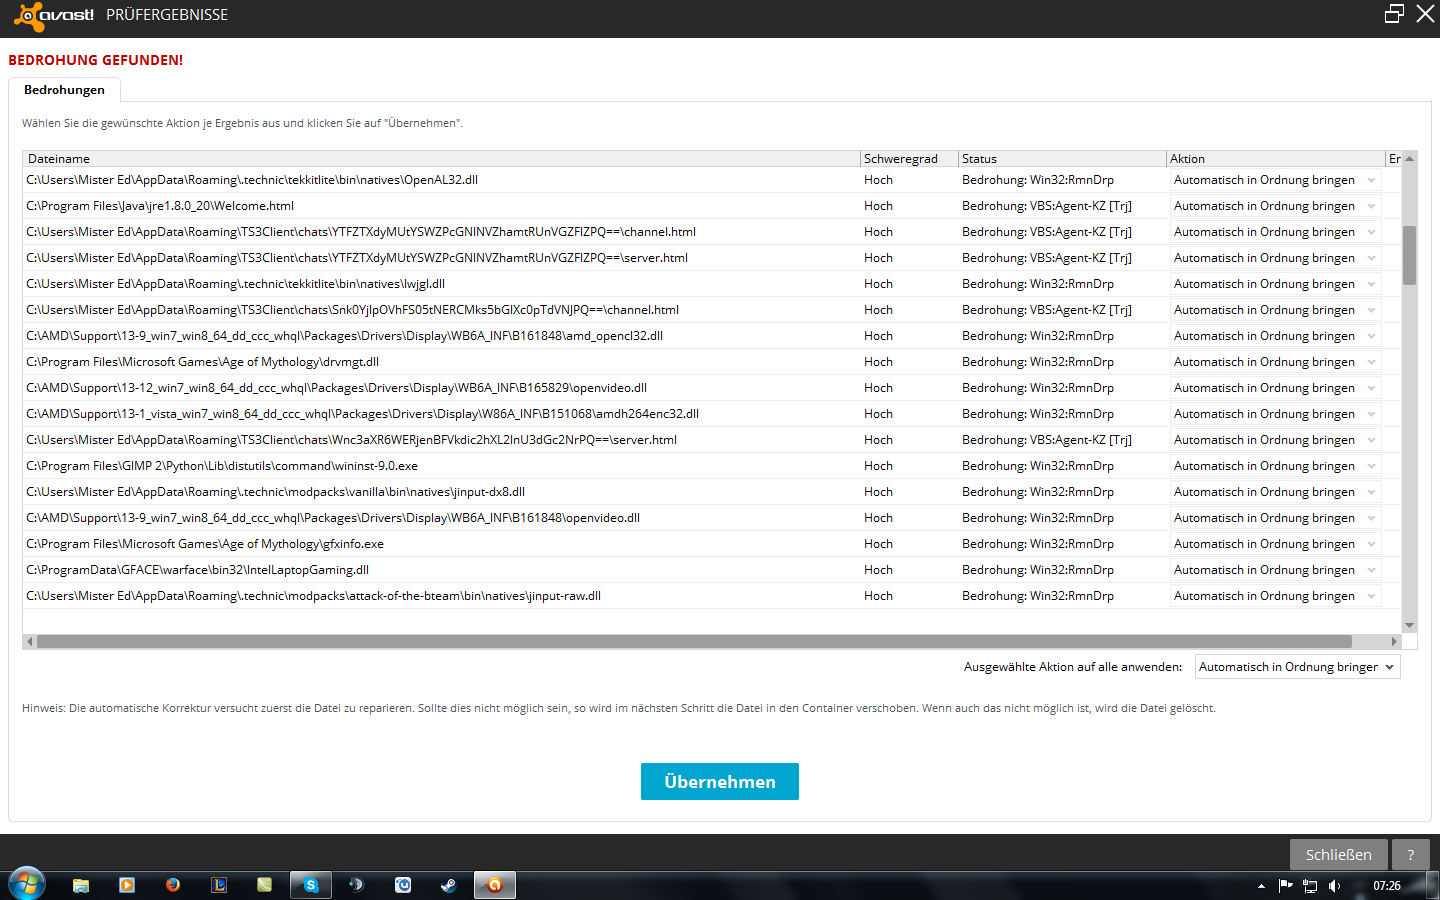
Task: Open the volume tray icon
Action: [1334, 886]
